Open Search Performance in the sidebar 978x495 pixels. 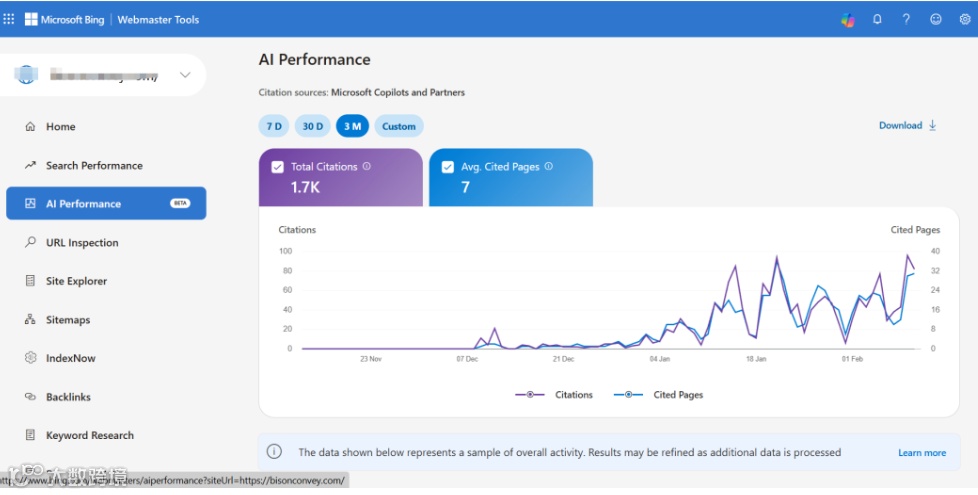(x=94, y=166)
